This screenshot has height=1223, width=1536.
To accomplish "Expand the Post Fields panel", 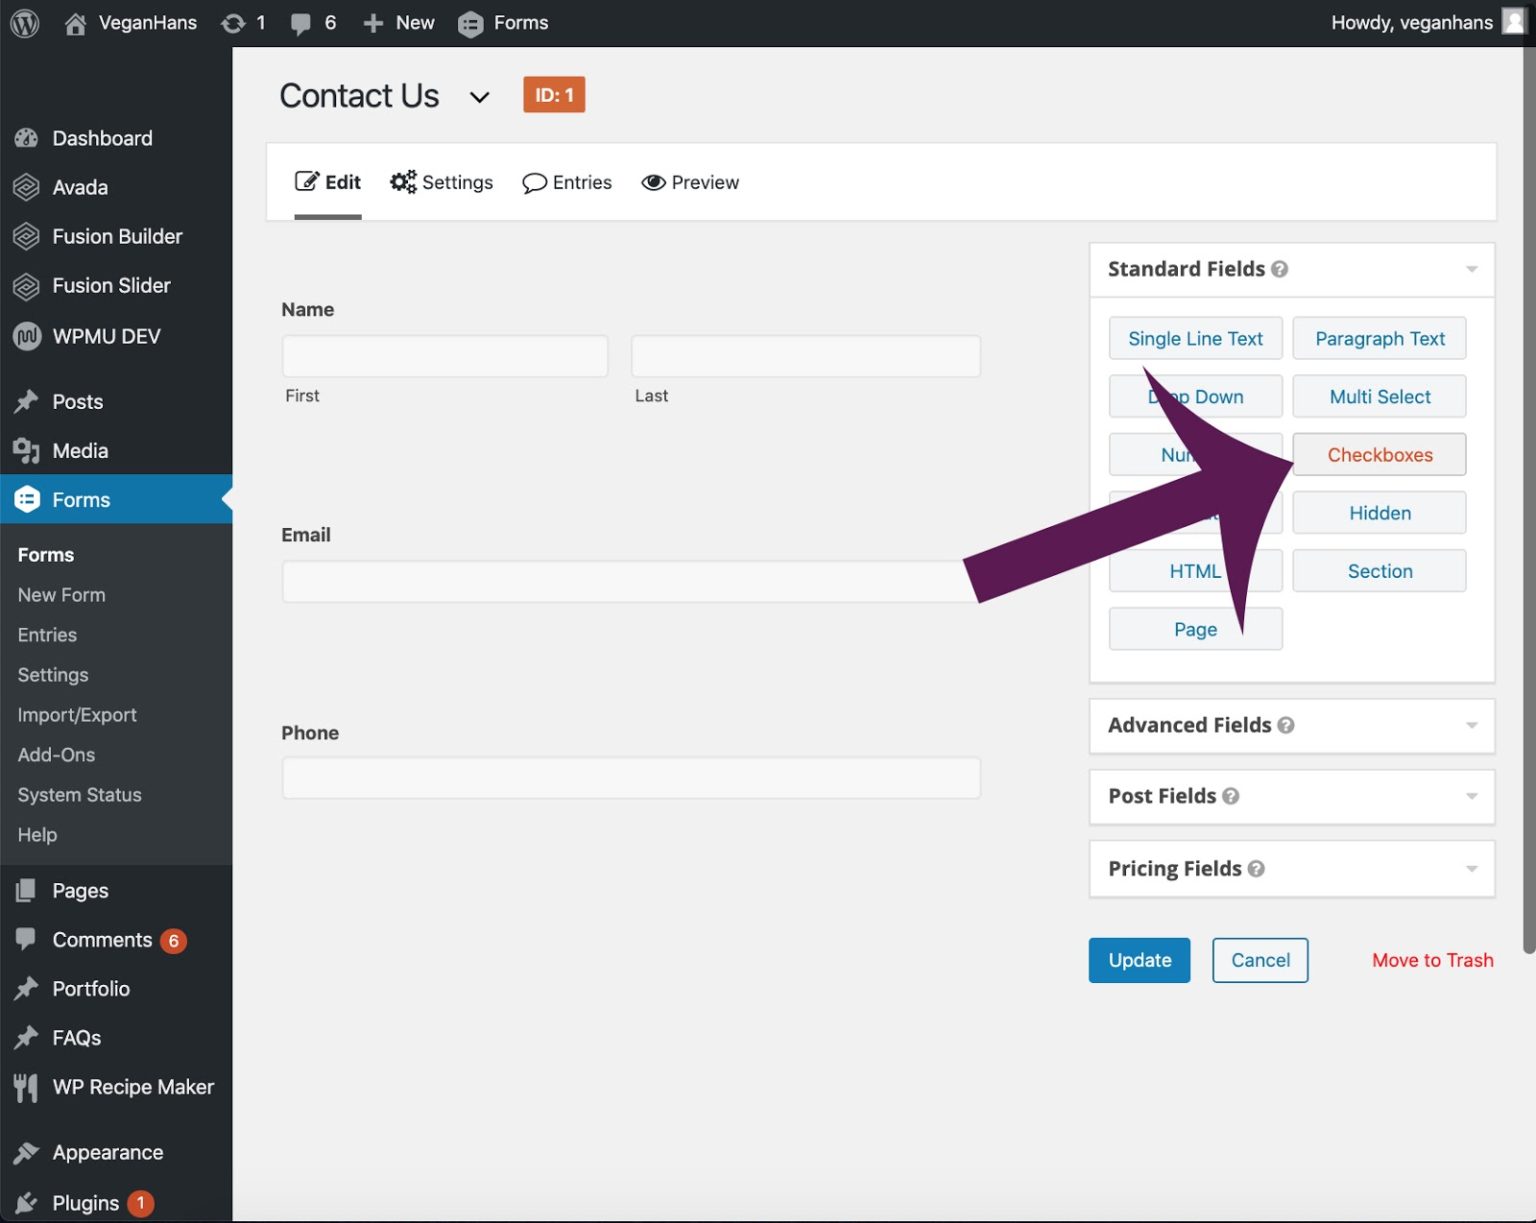I will (x=1471, y=796).
